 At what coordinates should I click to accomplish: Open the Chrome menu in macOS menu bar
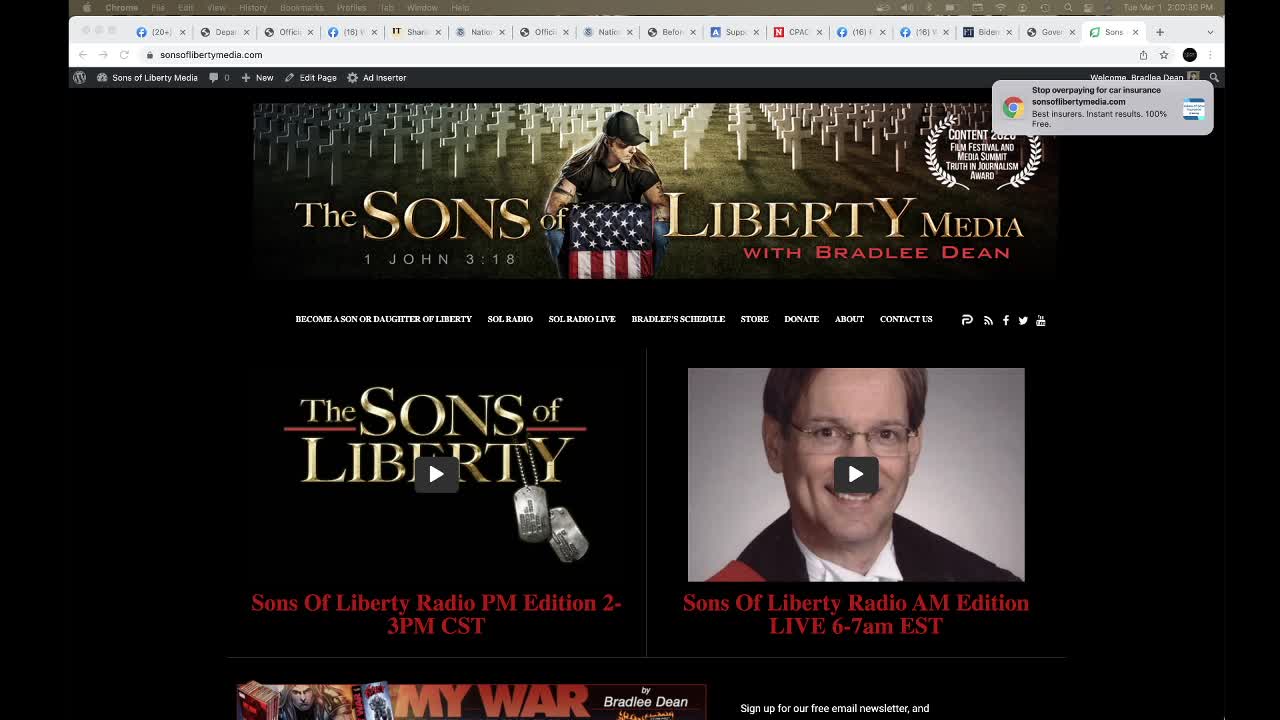pos(121,7)
